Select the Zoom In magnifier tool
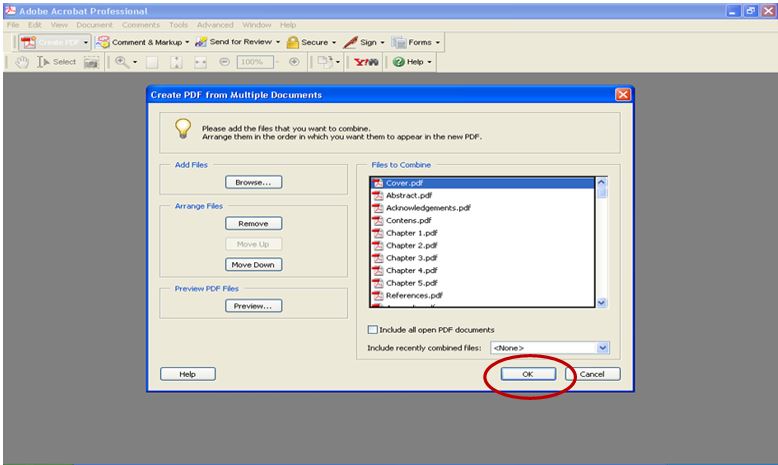 [122, 62]
